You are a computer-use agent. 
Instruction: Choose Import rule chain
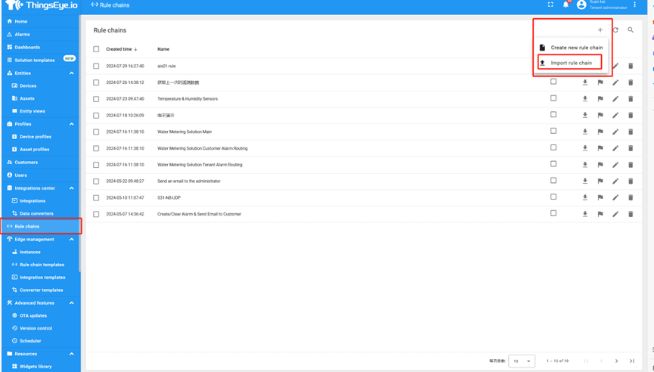click(570, 63)
